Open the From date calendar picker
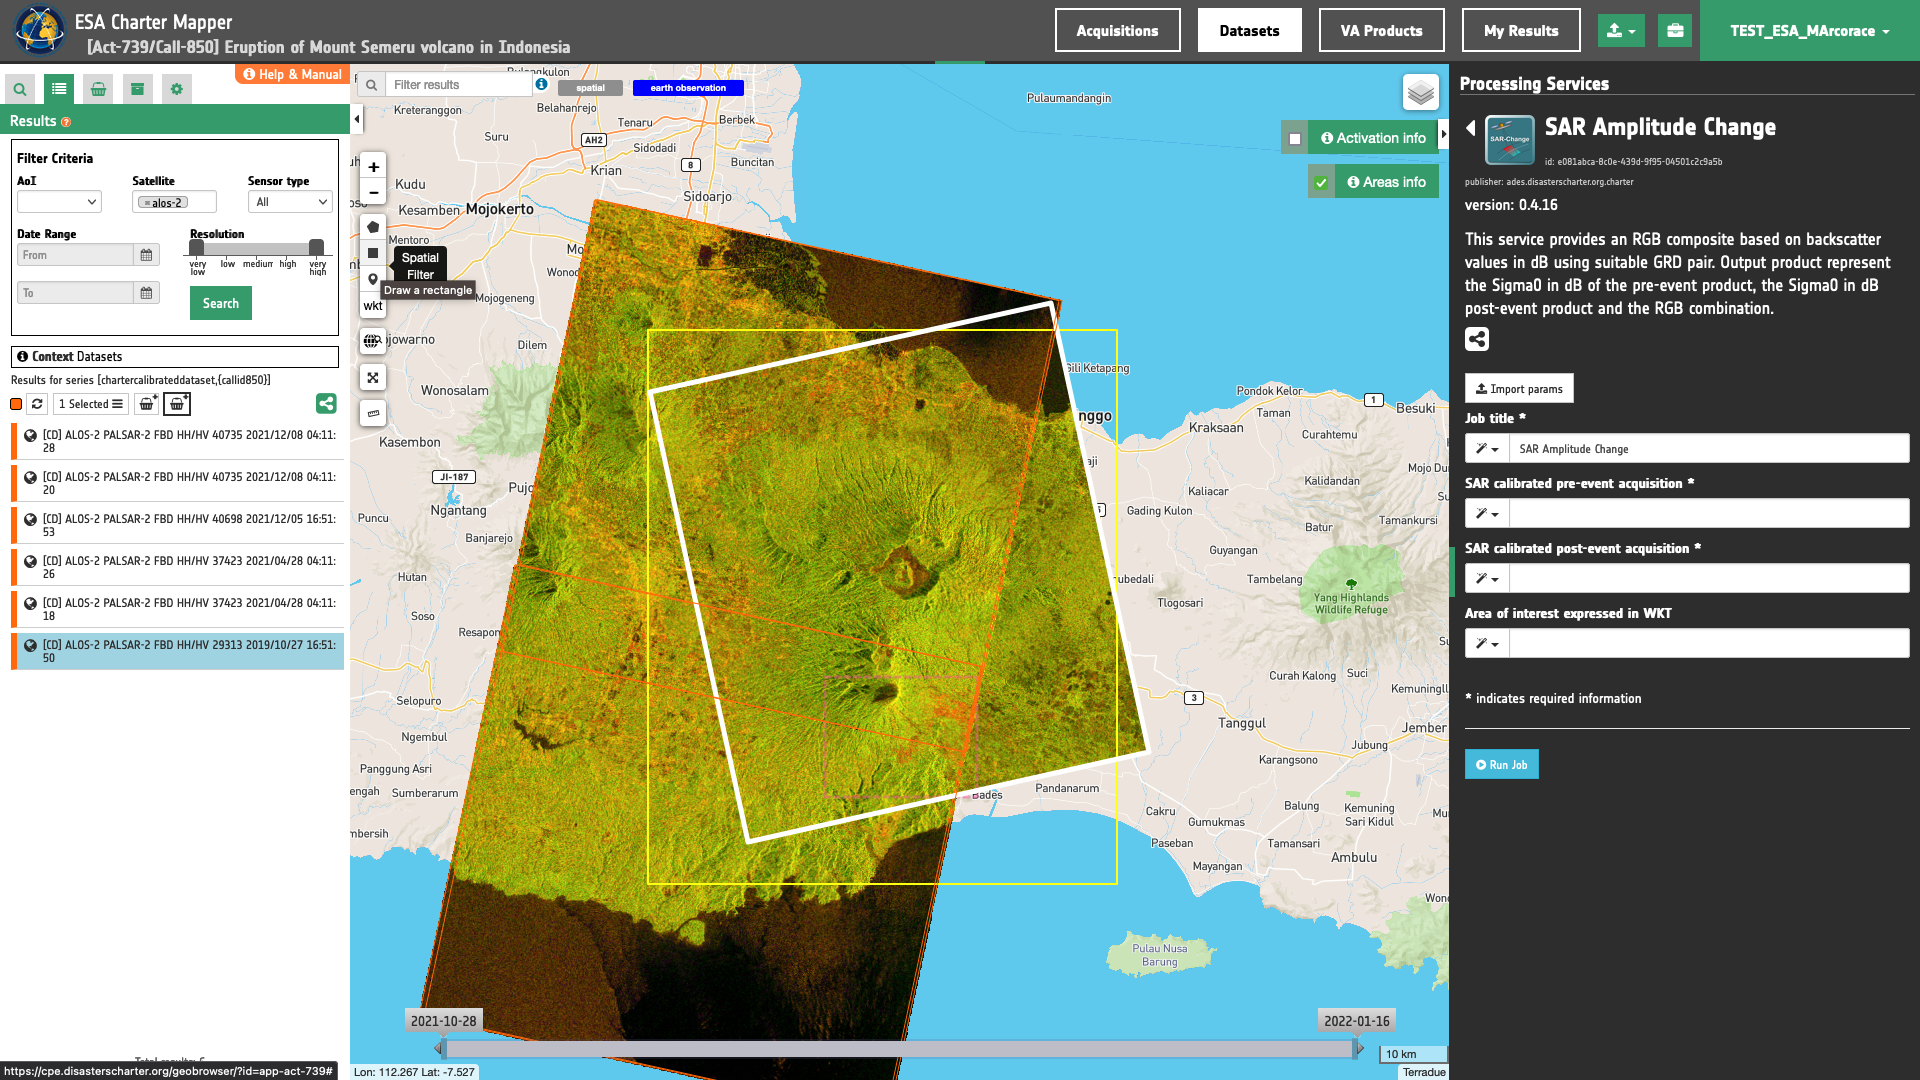Image resolution: width=1920 pixels, height=1080 pixels. click(146, 255)
